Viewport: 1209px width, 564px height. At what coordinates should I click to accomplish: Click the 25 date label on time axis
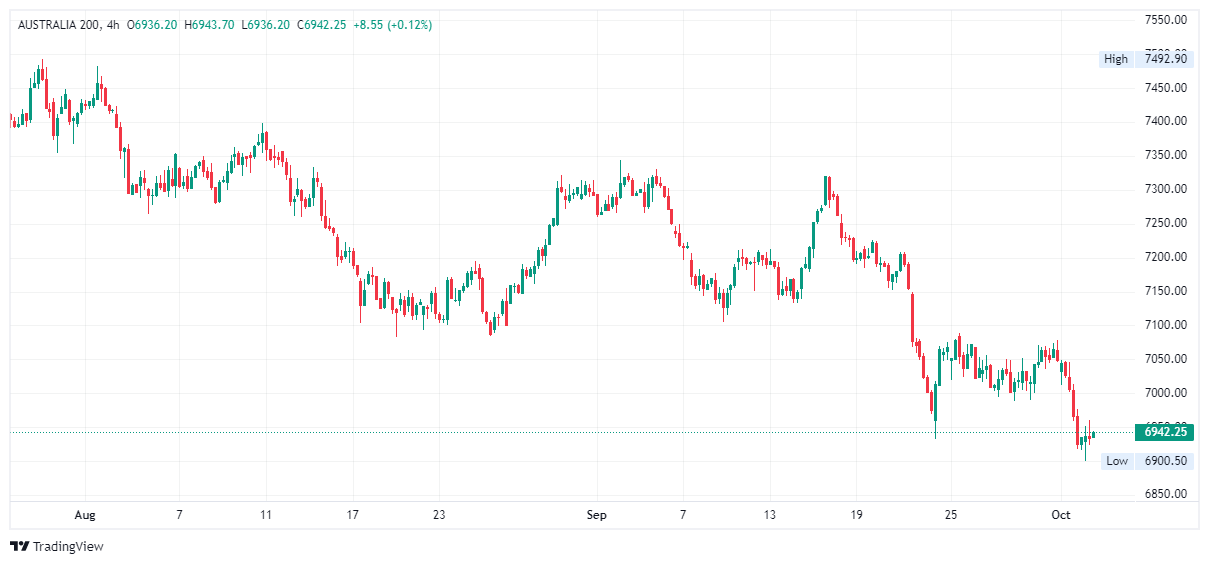tap(951, 515)
